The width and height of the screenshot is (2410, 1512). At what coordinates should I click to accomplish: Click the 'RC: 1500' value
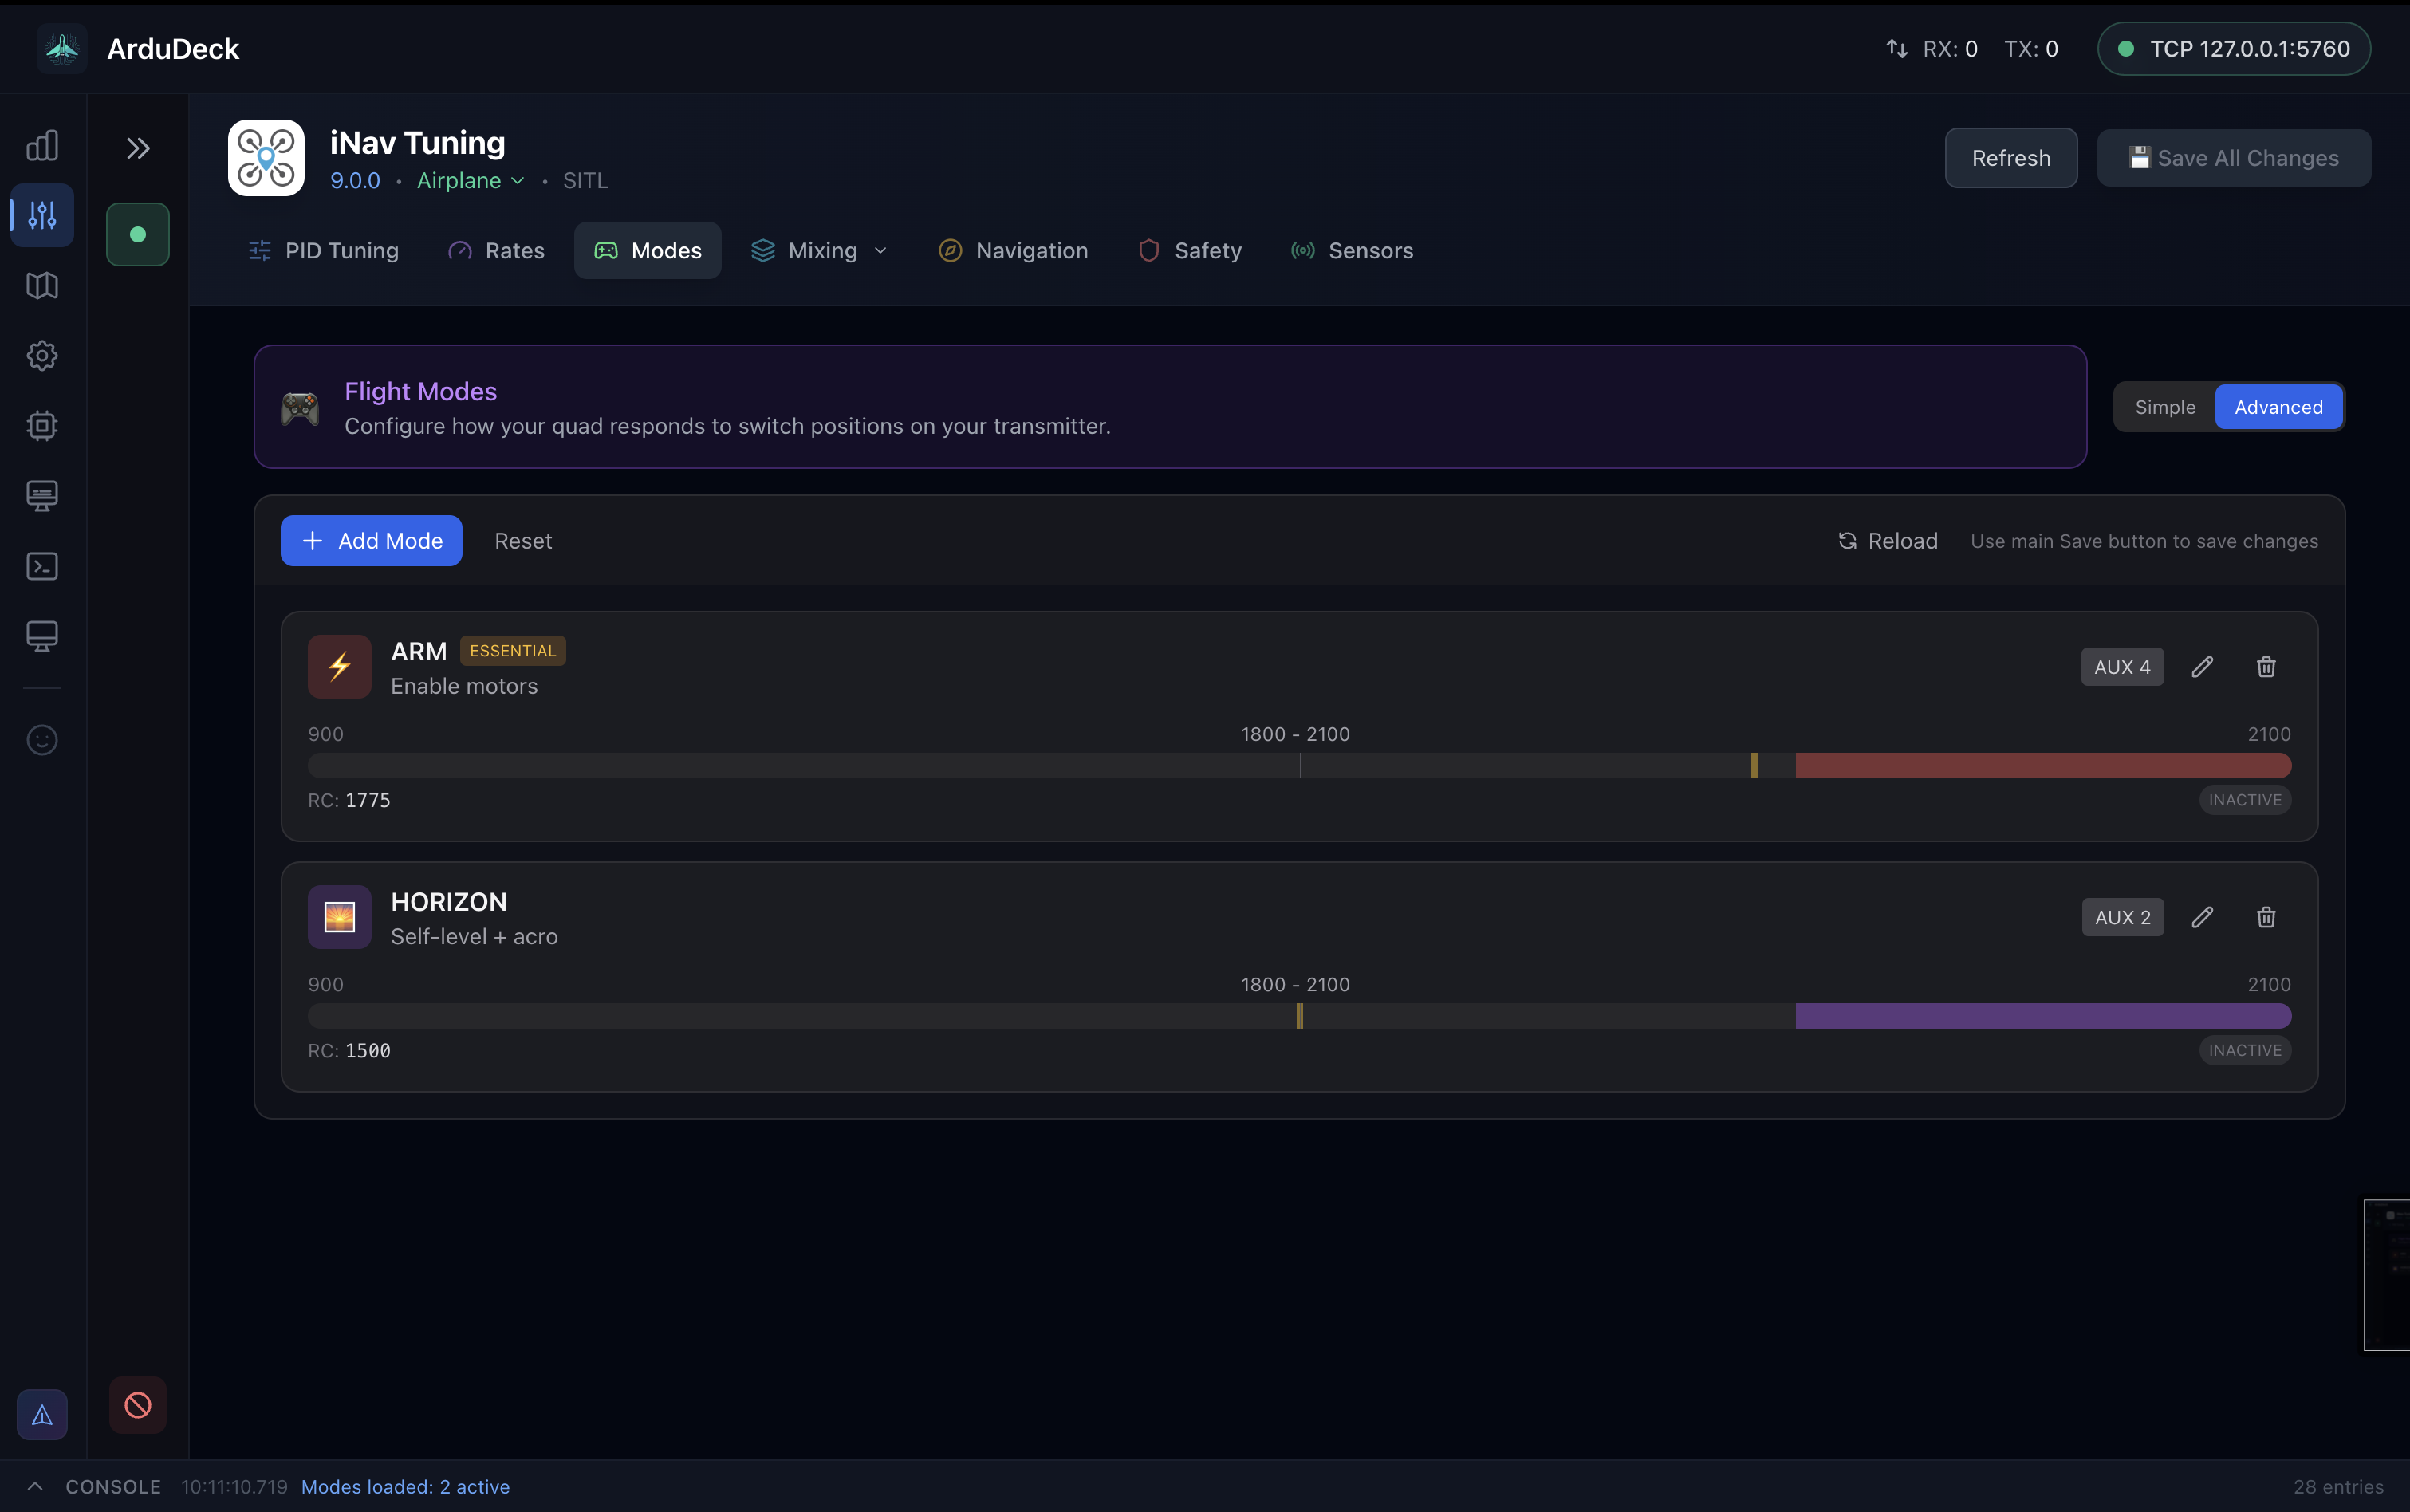click(x=349, y=1050)
